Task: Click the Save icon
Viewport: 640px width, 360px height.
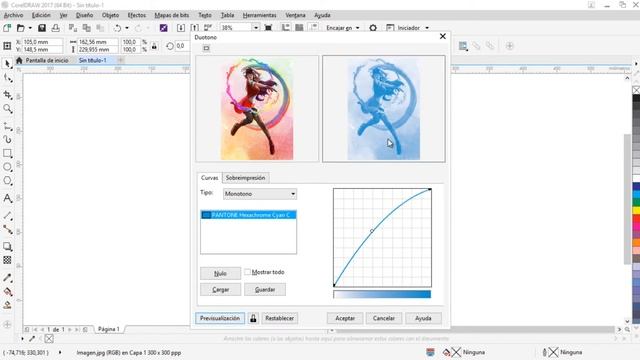Action: point(42,28)
